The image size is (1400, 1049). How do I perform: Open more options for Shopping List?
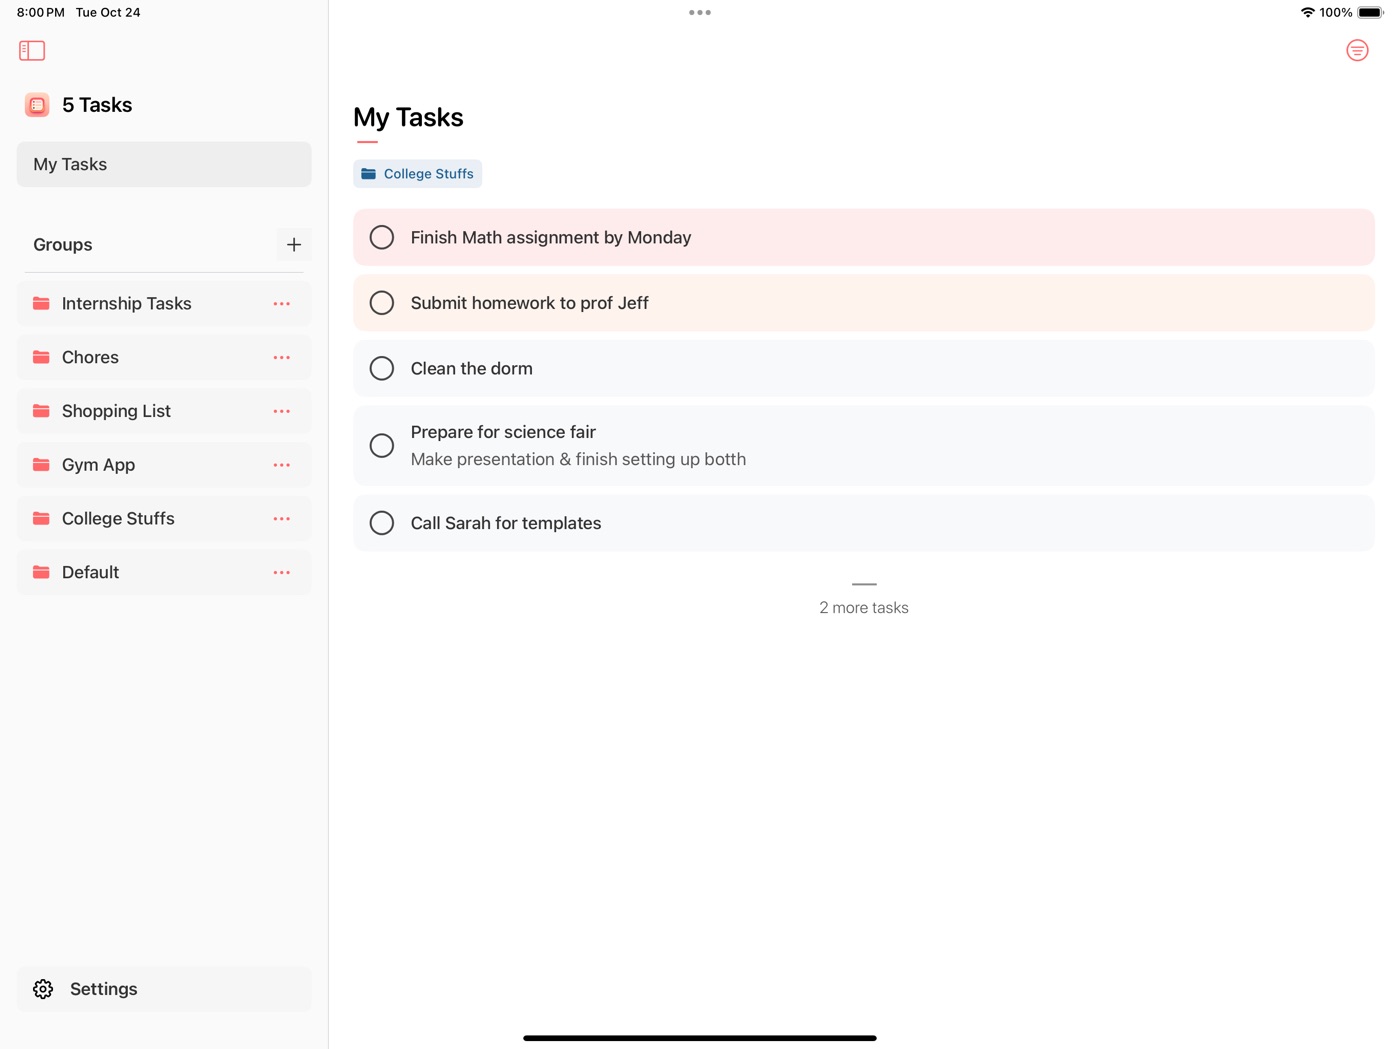click(x=282, y=411)
